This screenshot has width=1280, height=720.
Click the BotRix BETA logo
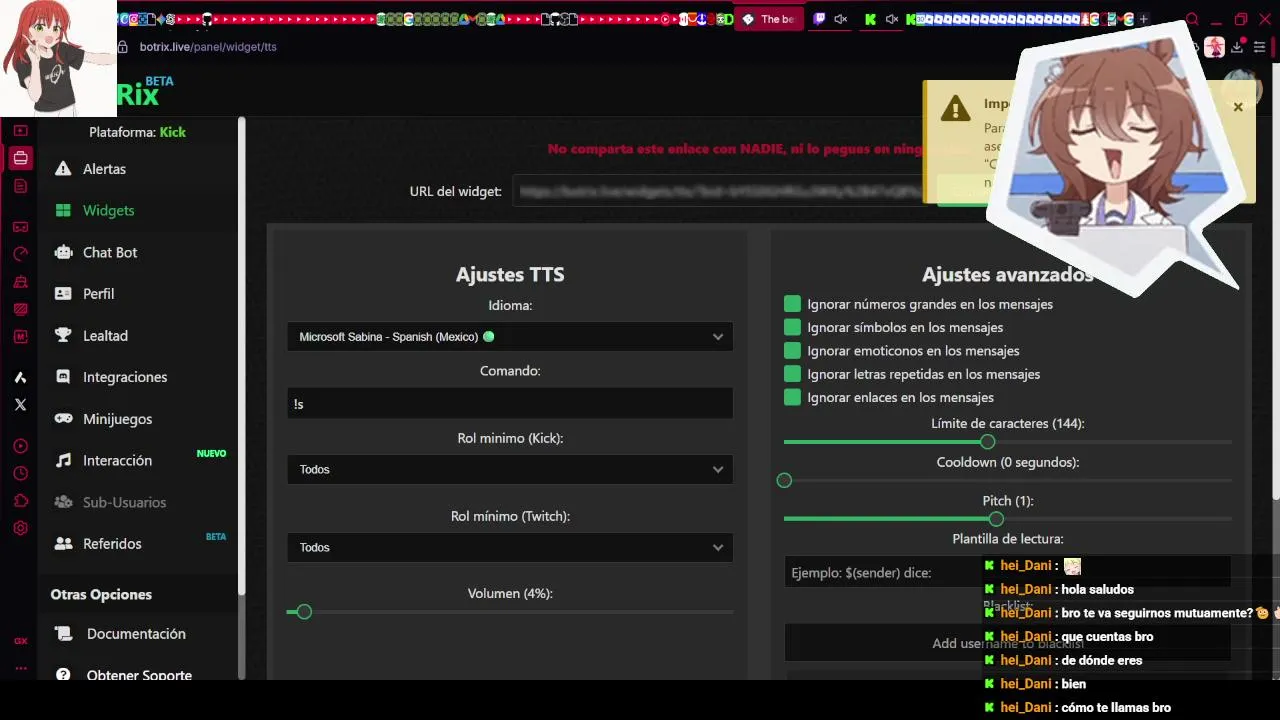click(x=145, y=92)
